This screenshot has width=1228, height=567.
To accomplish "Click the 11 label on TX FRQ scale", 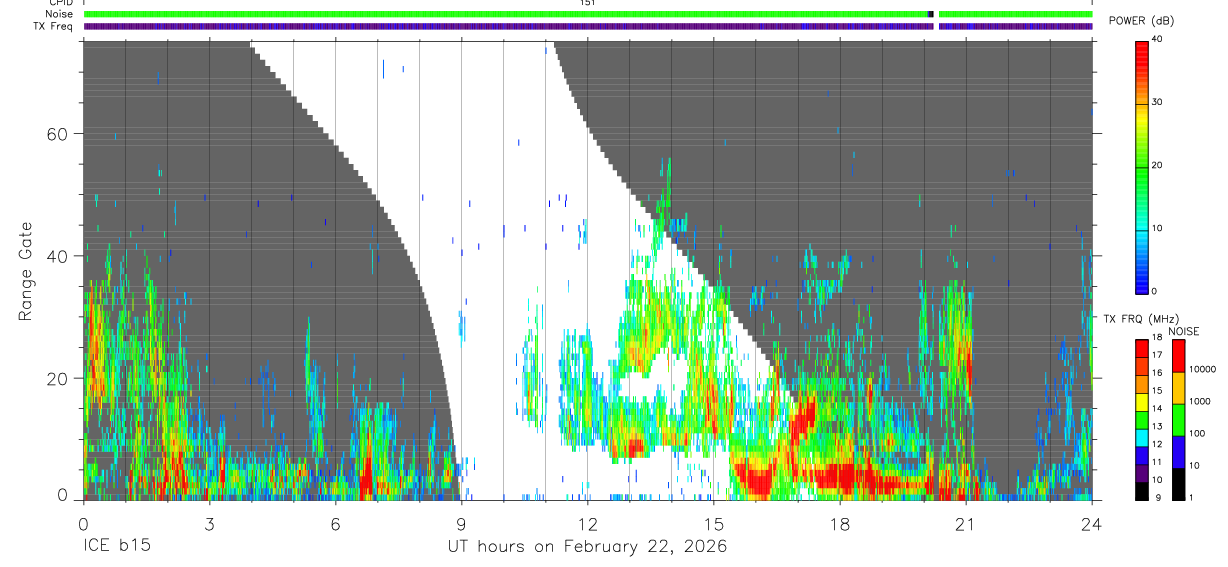I will click(1159, 462).
